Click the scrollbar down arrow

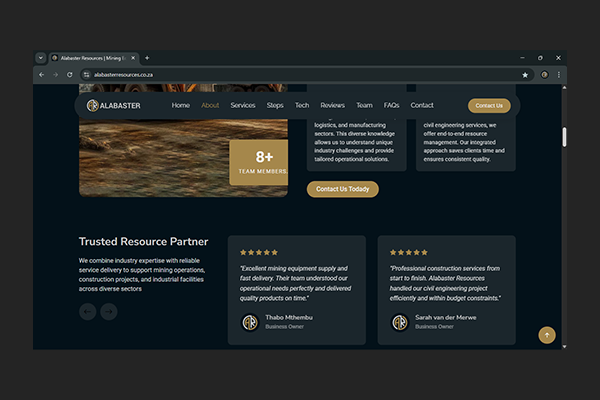point(564,346)
